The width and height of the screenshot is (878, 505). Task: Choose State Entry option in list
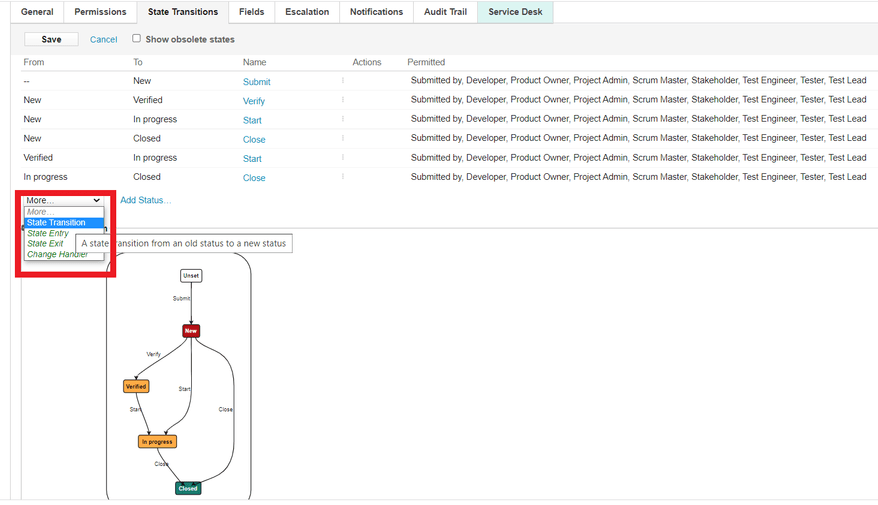pos(48,233)
